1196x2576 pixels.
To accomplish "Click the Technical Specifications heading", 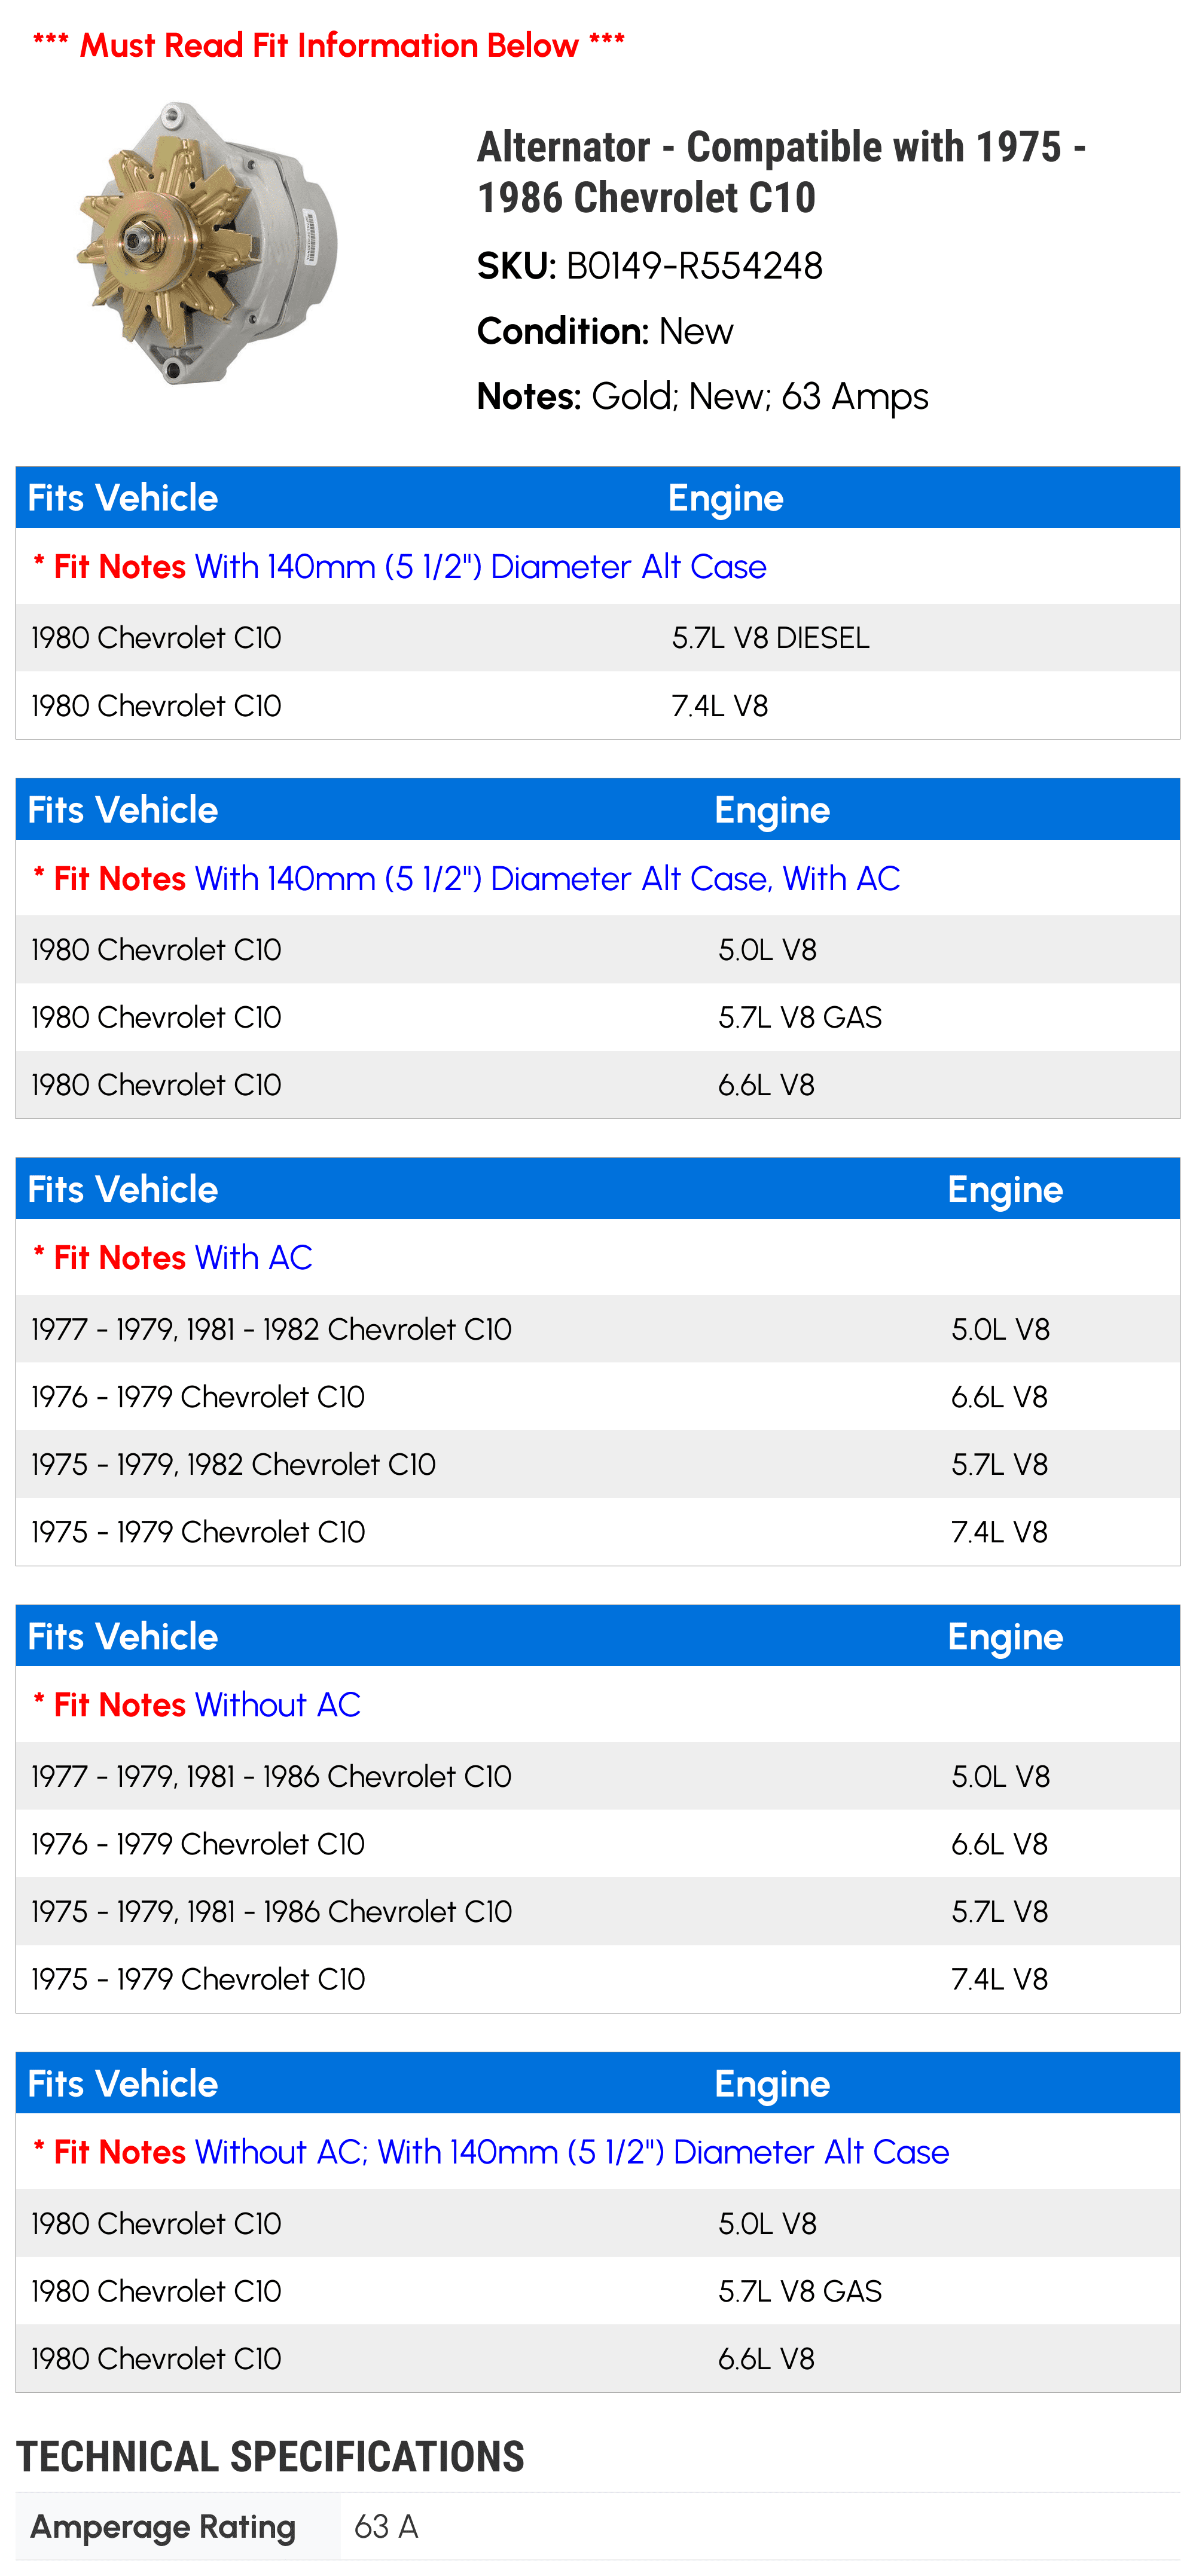I will (270, 2456).
